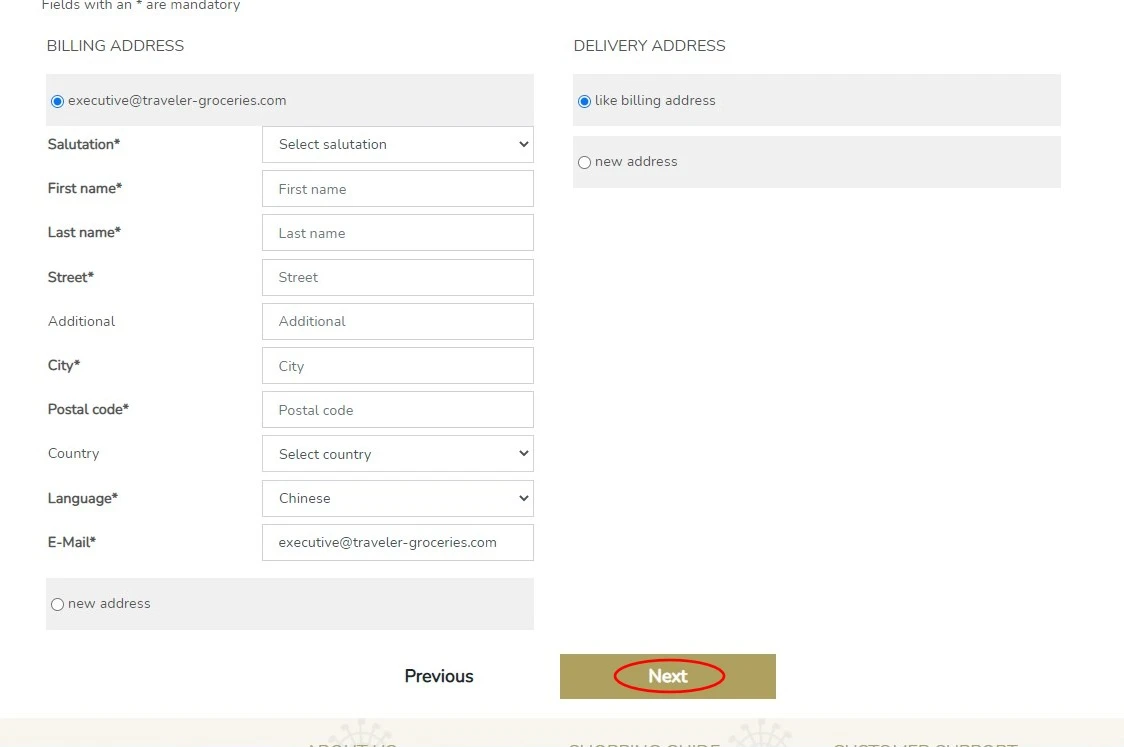Click the E-Mail input field
The image size is (1124, 747).
point(397,542)
